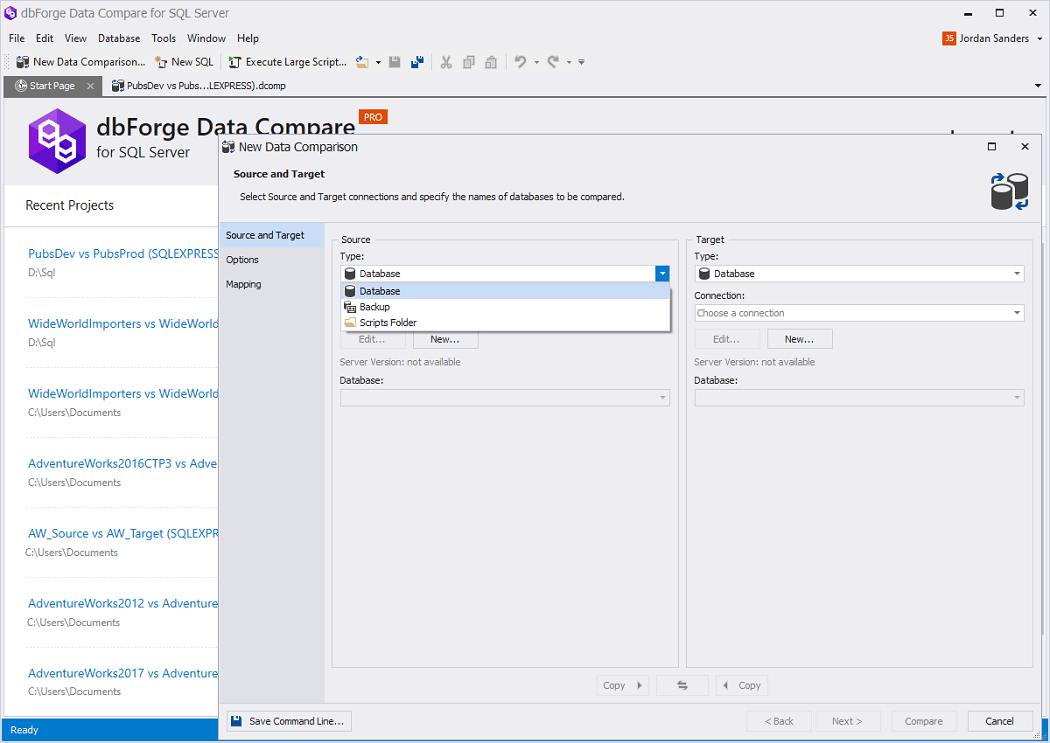Click Copy source to target button
Viewport: 1050px width, 743px height.
click(622, 685)
